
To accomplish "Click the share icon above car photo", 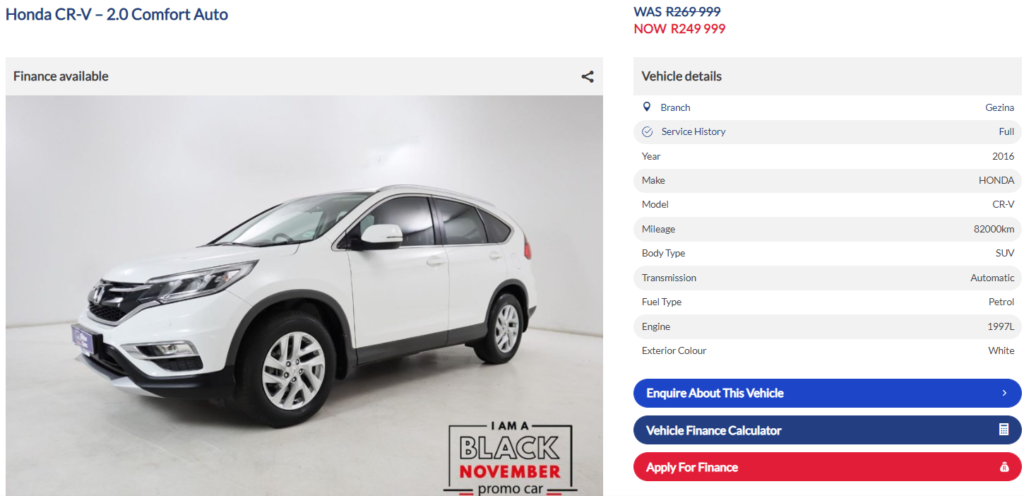I will tap(587, 76).
